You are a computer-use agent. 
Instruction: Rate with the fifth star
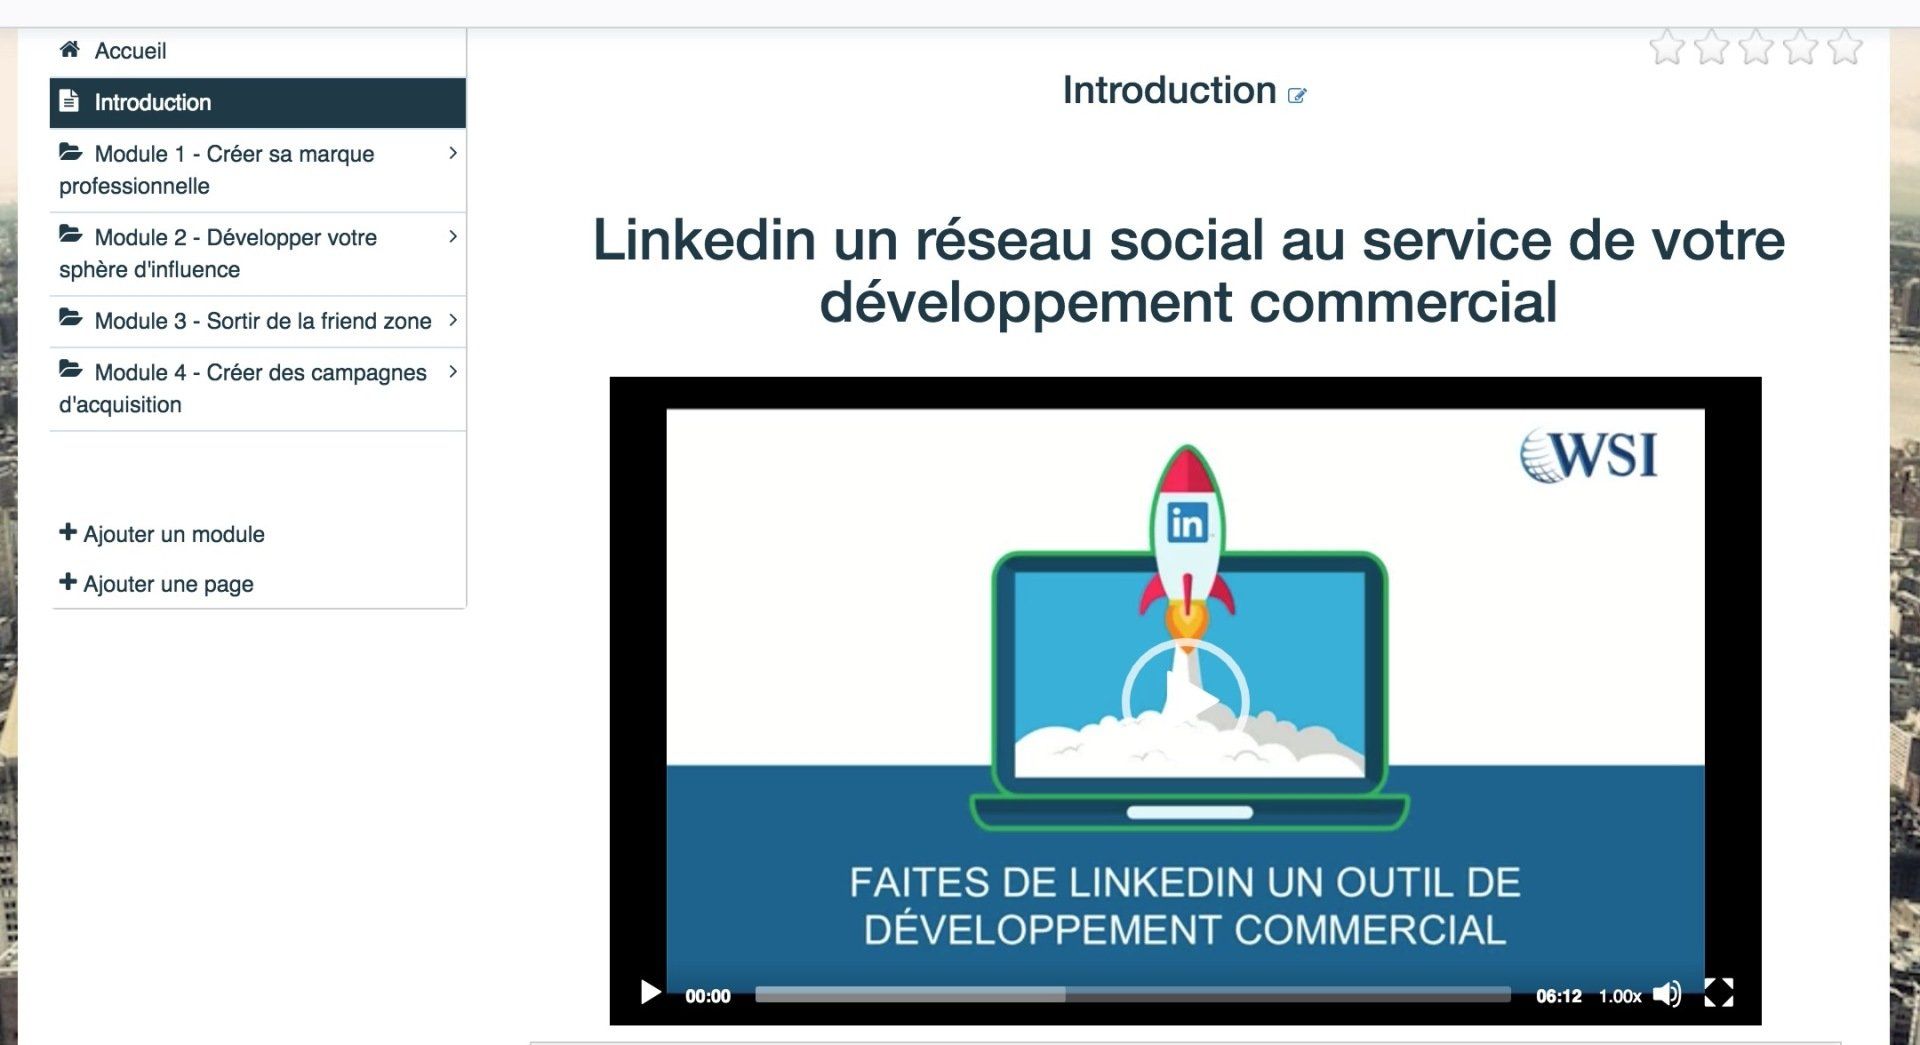[x=1845, y=47]
